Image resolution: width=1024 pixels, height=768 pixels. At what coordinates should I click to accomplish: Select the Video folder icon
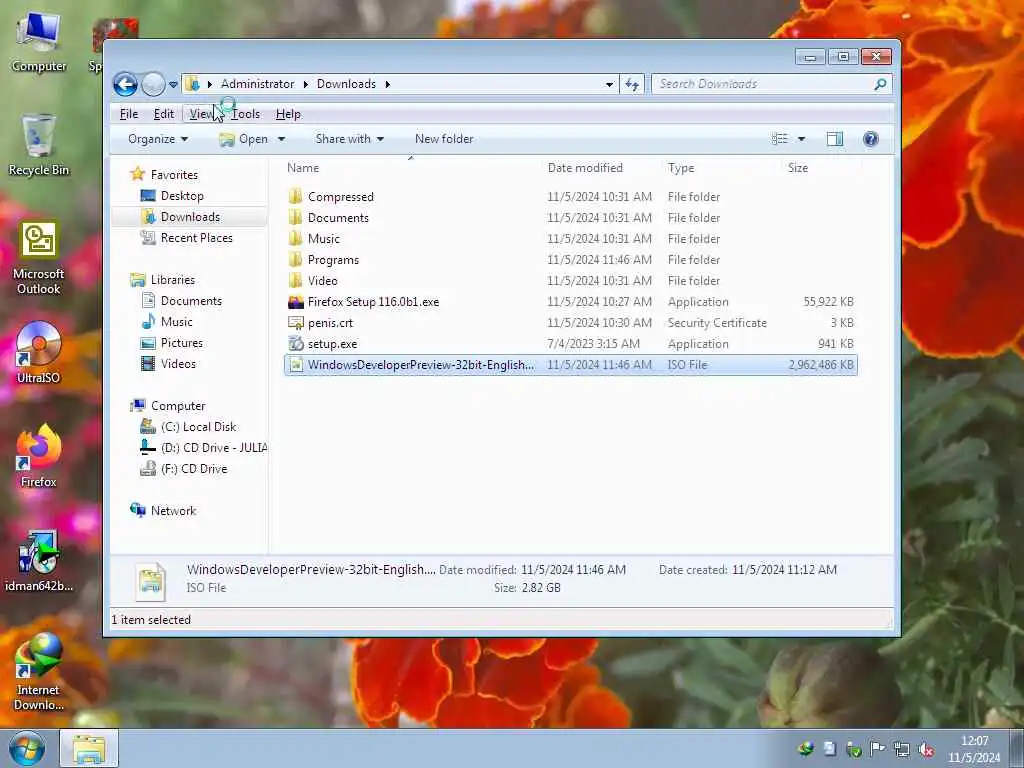[x=296, y=281]
